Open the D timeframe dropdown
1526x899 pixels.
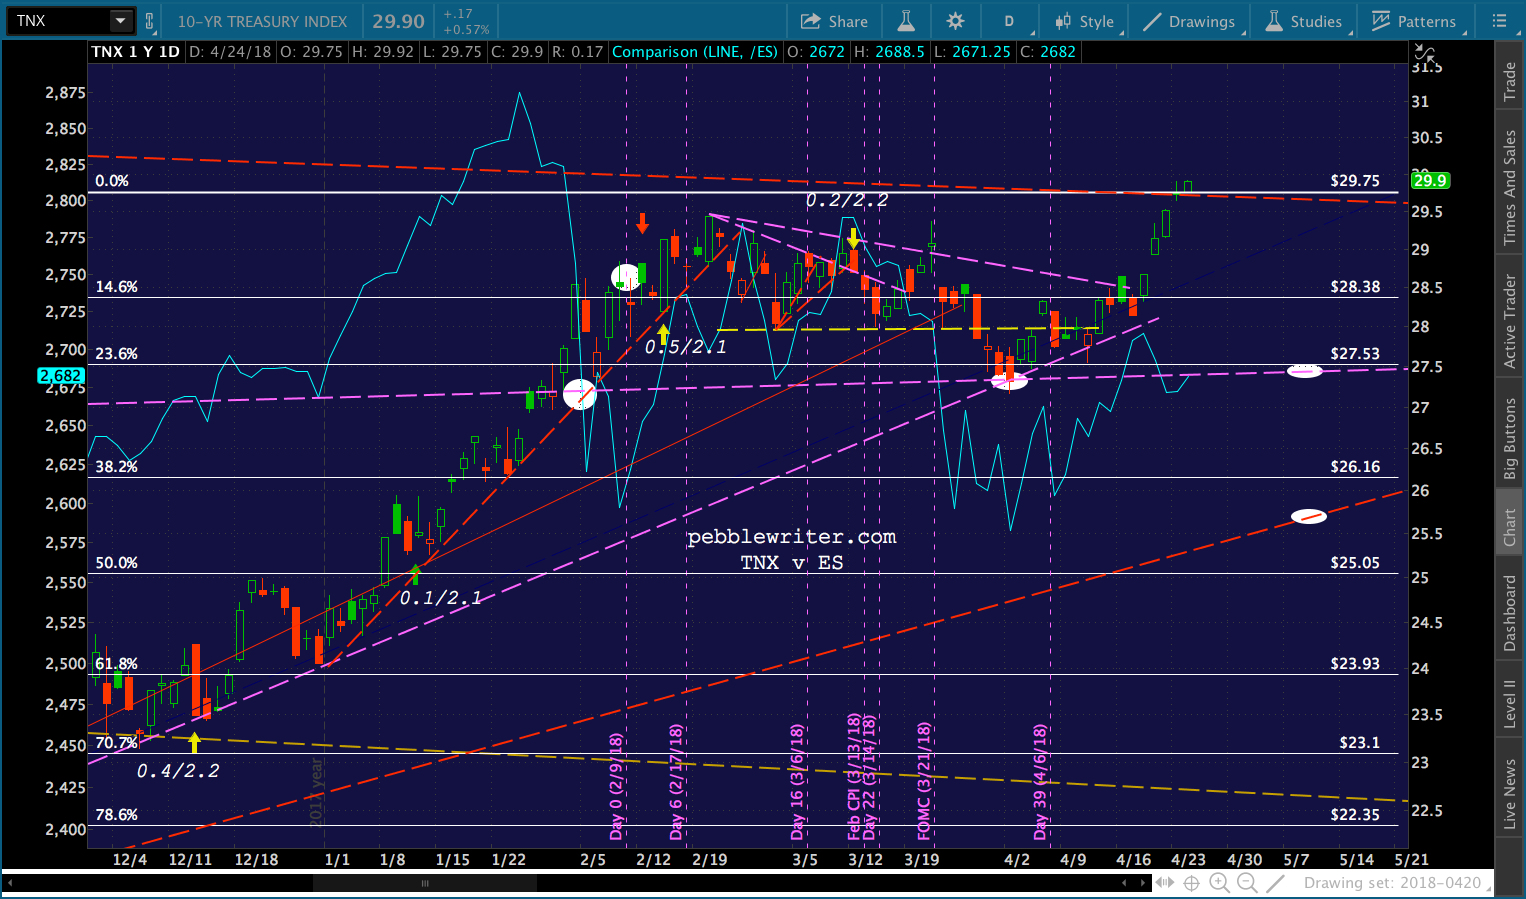pos(1009,21)
